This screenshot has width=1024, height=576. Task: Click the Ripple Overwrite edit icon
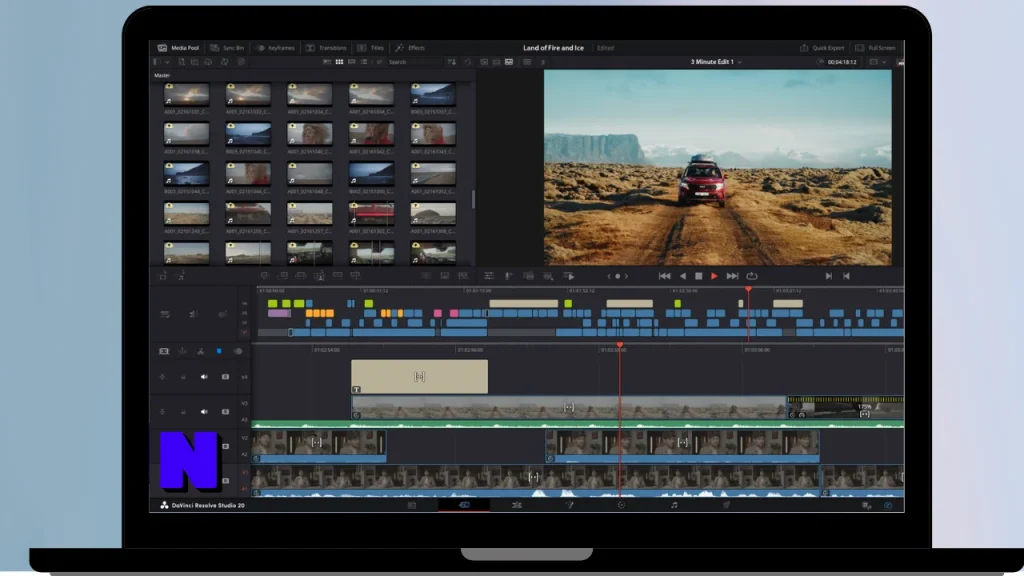tap(300, 276)
